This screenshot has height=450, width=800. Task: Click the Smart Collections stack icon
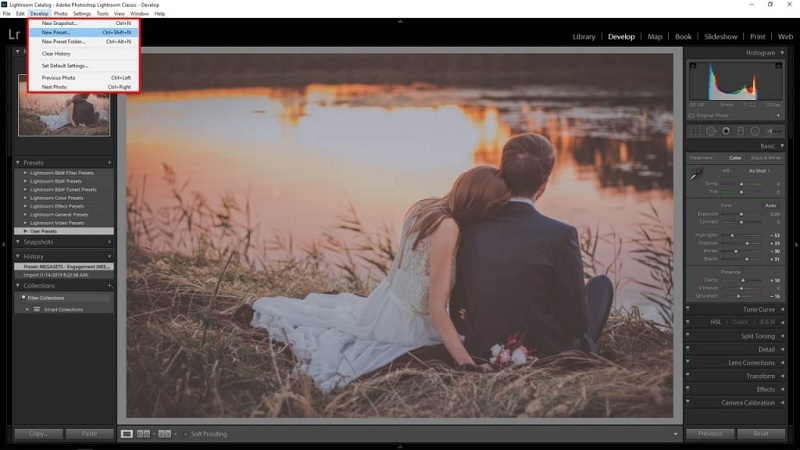point(37,309)
